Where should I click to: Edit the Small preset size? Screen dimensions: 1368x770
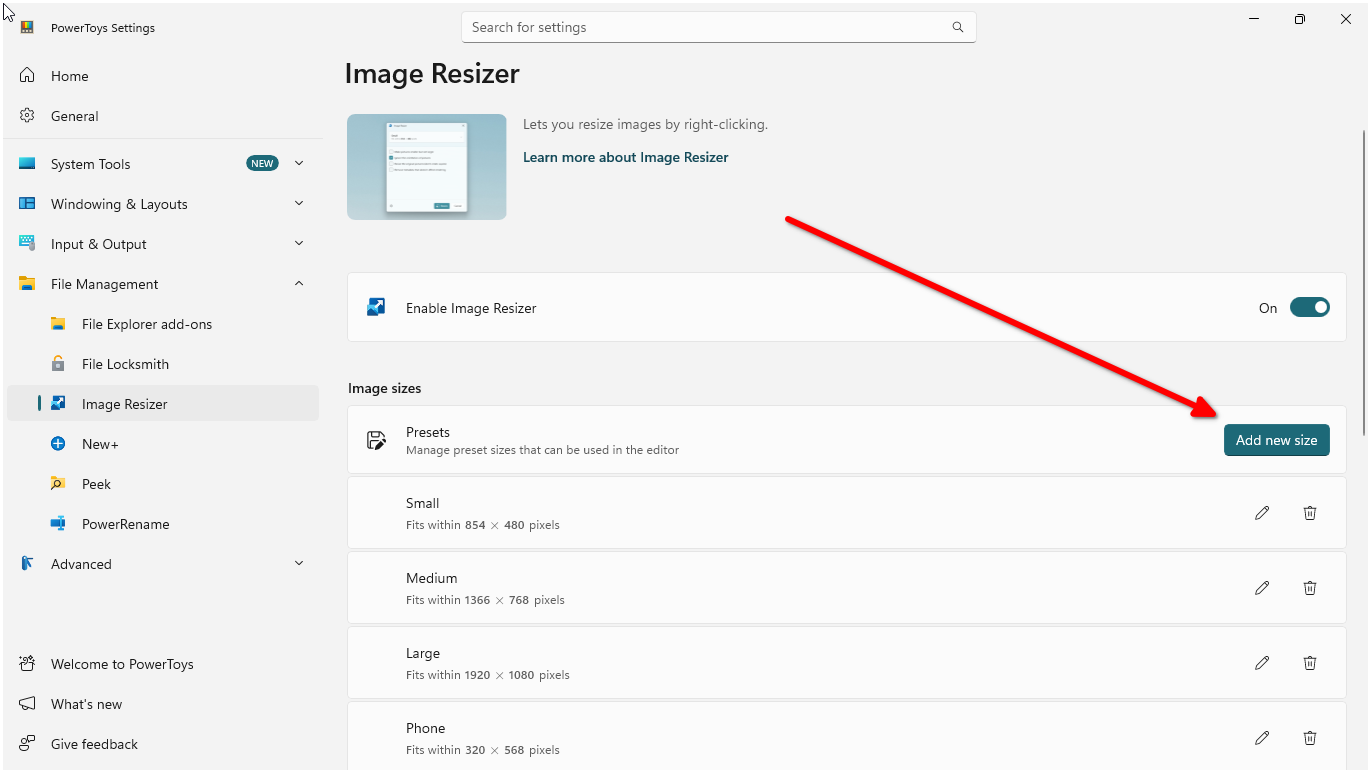tap(1262, 512)
